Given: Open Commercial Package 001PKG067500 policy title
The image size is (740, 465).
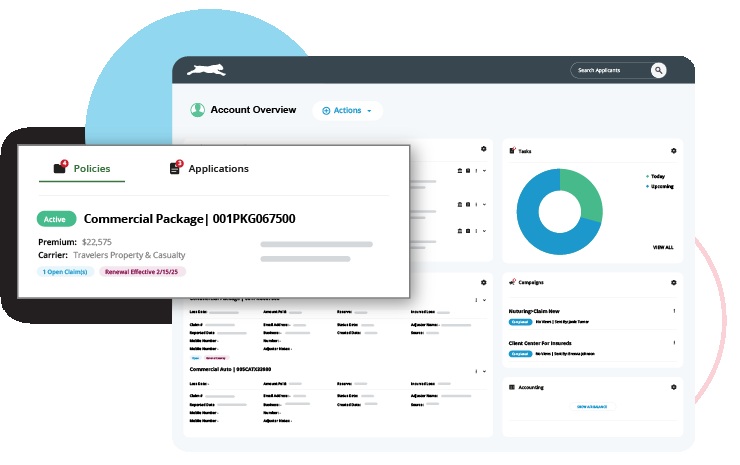Looking at the screenshot, I should (190, 219).
